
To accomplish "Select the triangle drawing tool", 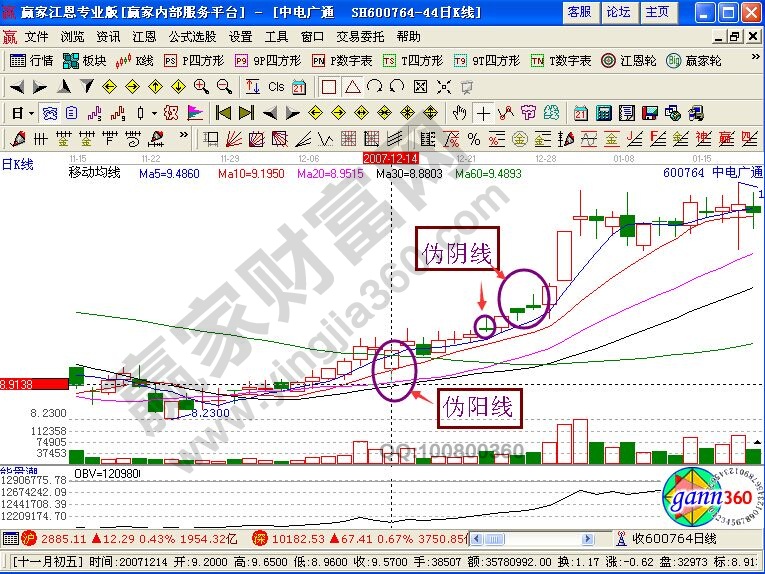I will (352, 87).
